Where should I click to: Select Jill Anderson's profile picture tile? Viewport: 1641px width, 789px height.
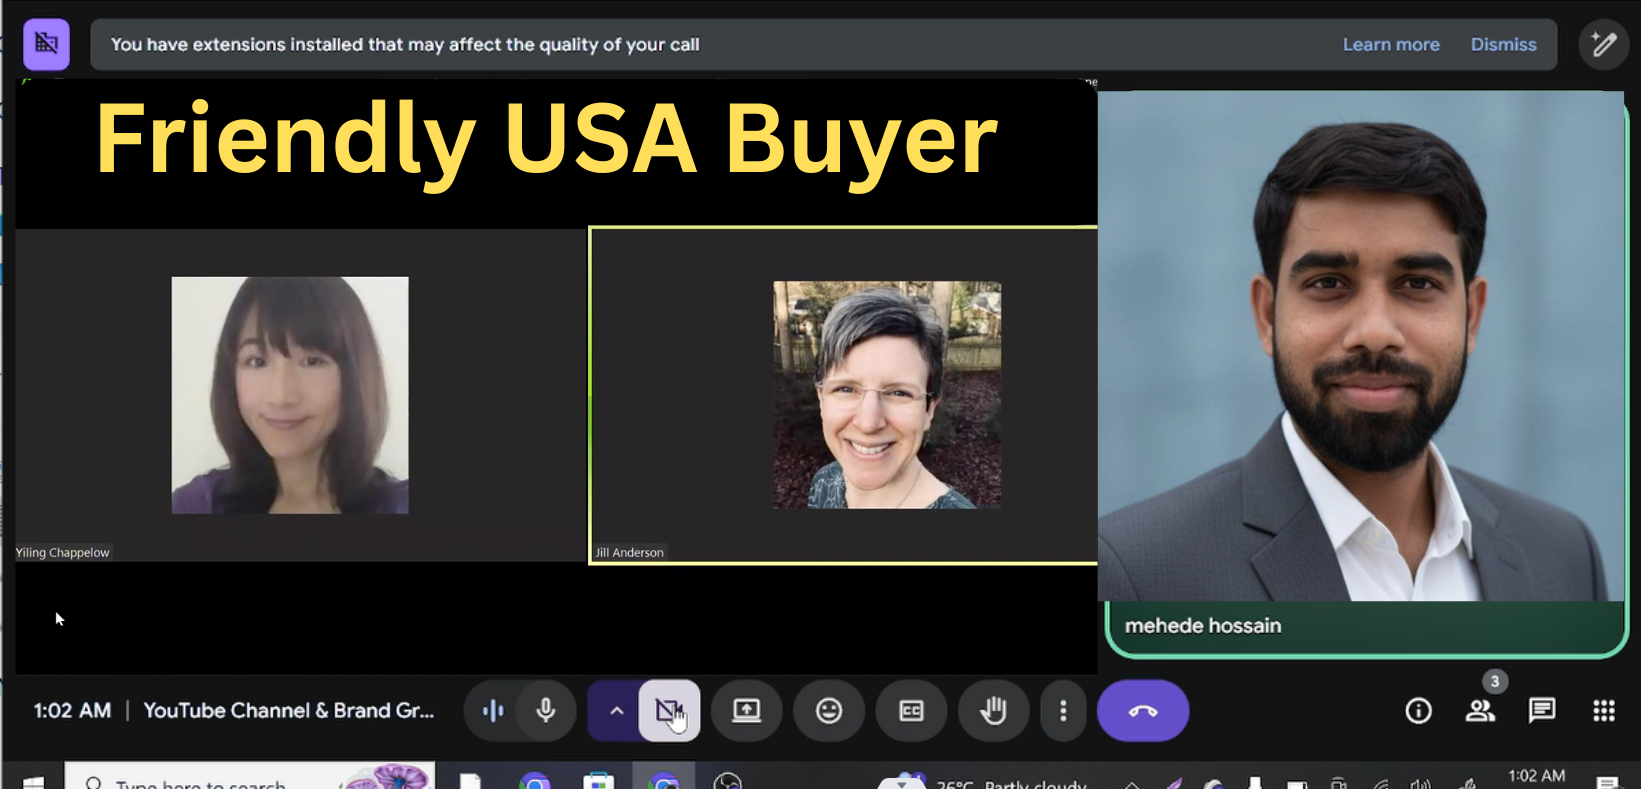(x=887, y=395)
